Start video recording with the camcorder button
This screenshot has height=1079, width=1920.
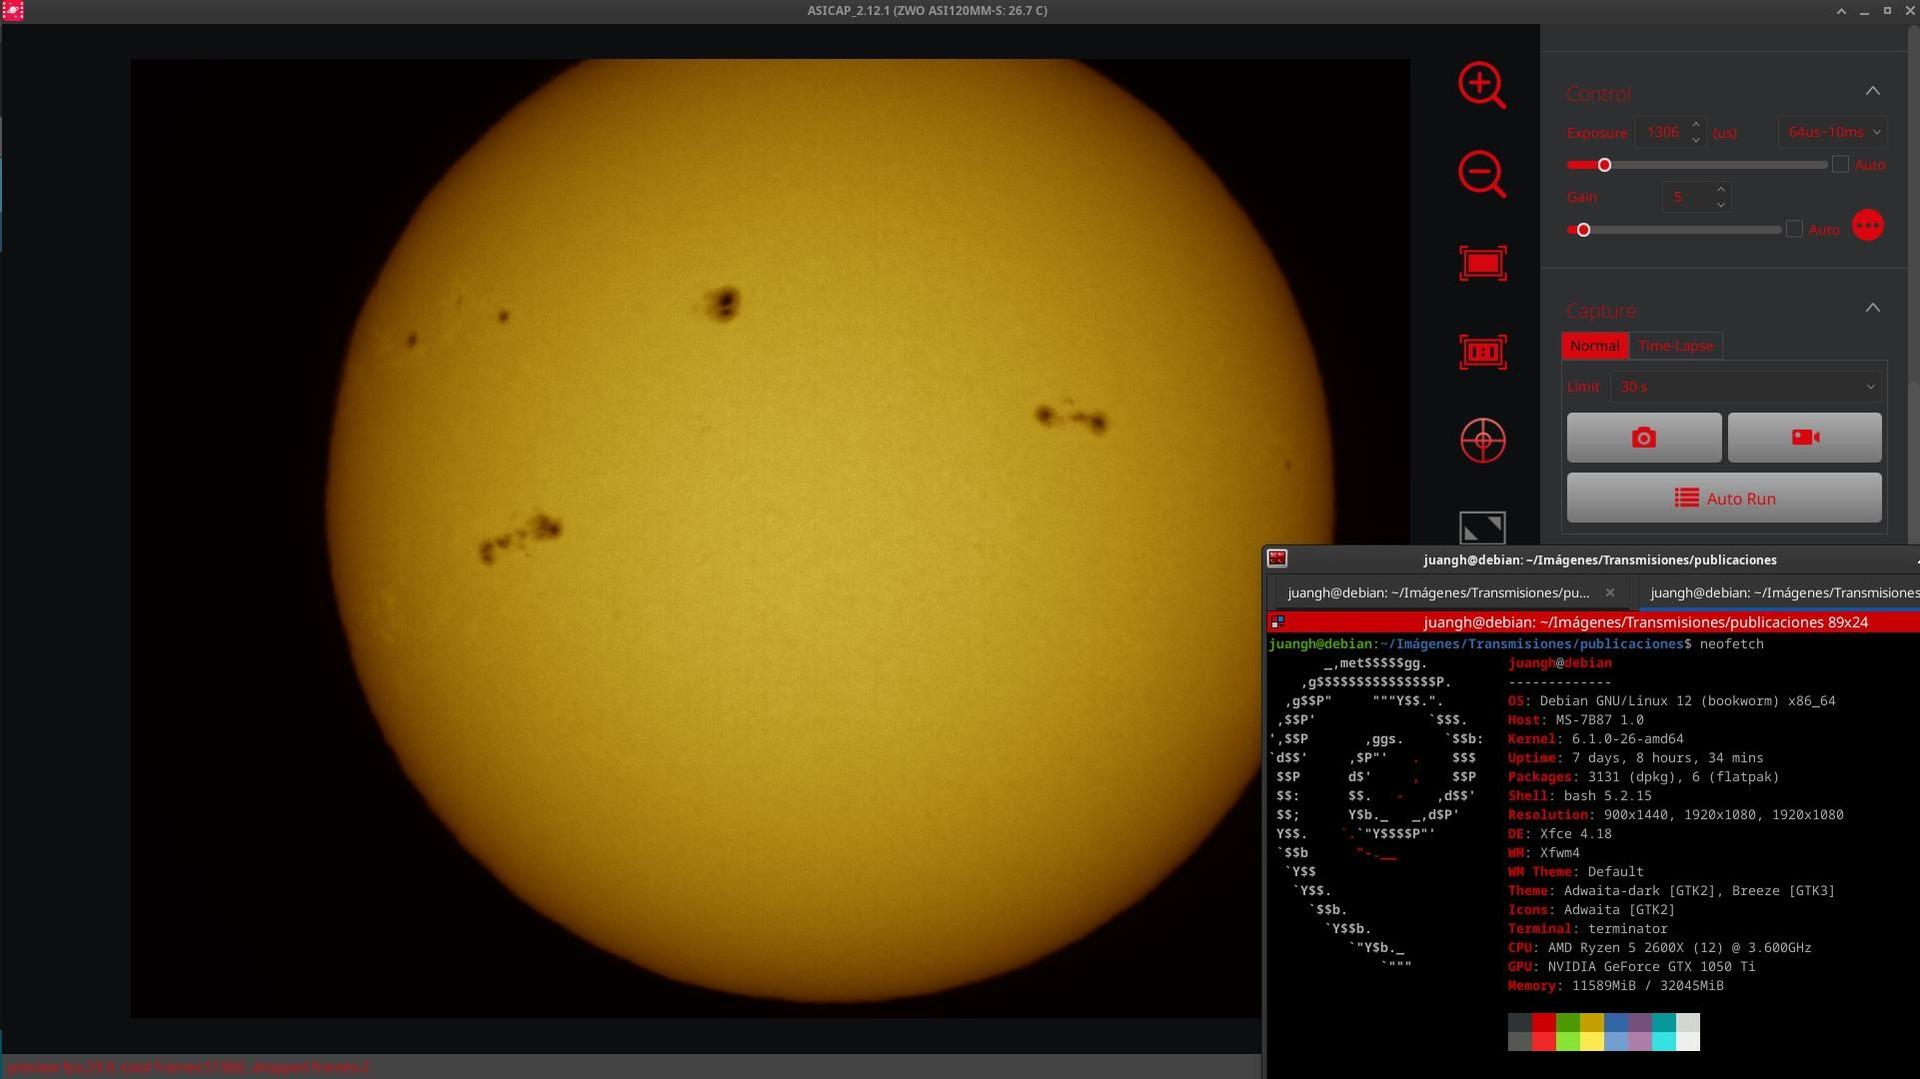tap(1805, 438)
